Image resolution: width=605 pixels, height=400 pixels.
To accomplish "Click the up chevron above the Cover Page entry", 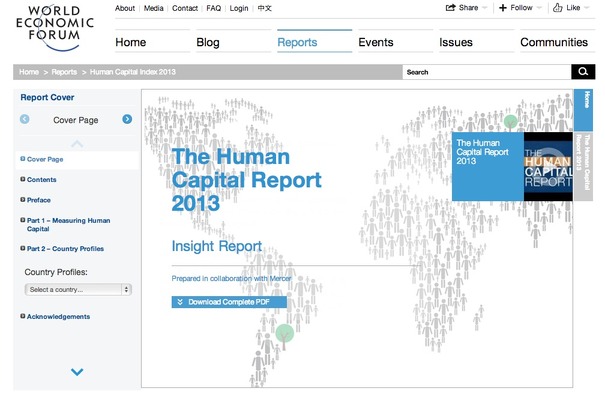I will (77, 144).
